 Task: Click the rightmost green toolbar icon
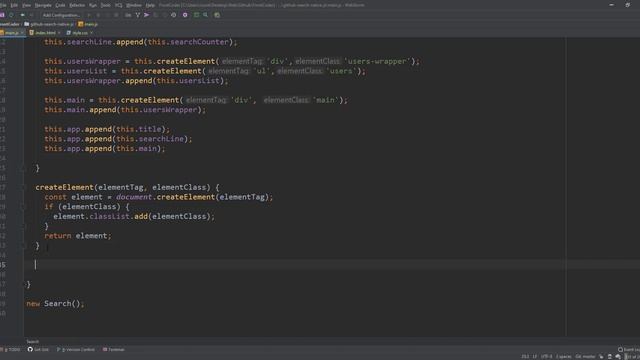coord(217,15)
